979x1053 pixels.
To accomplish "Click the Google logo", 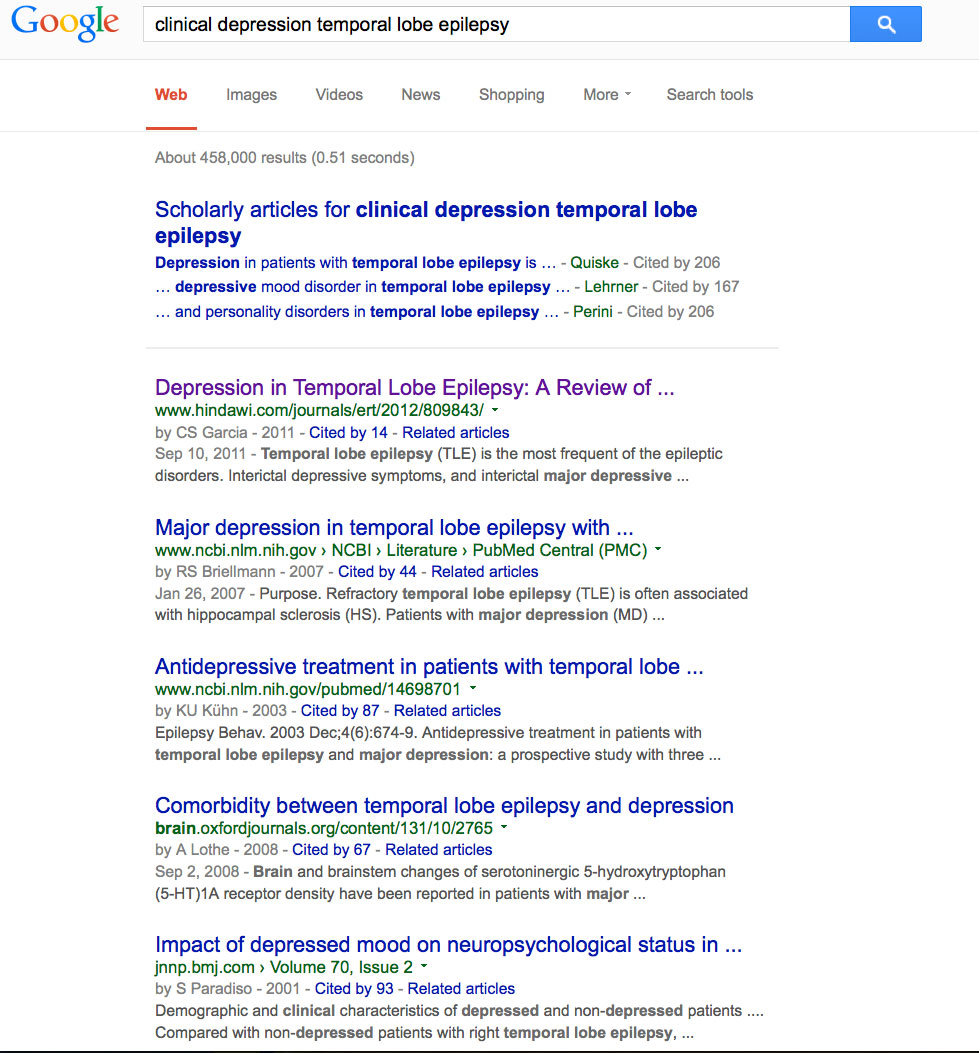I will click(63, 25).
